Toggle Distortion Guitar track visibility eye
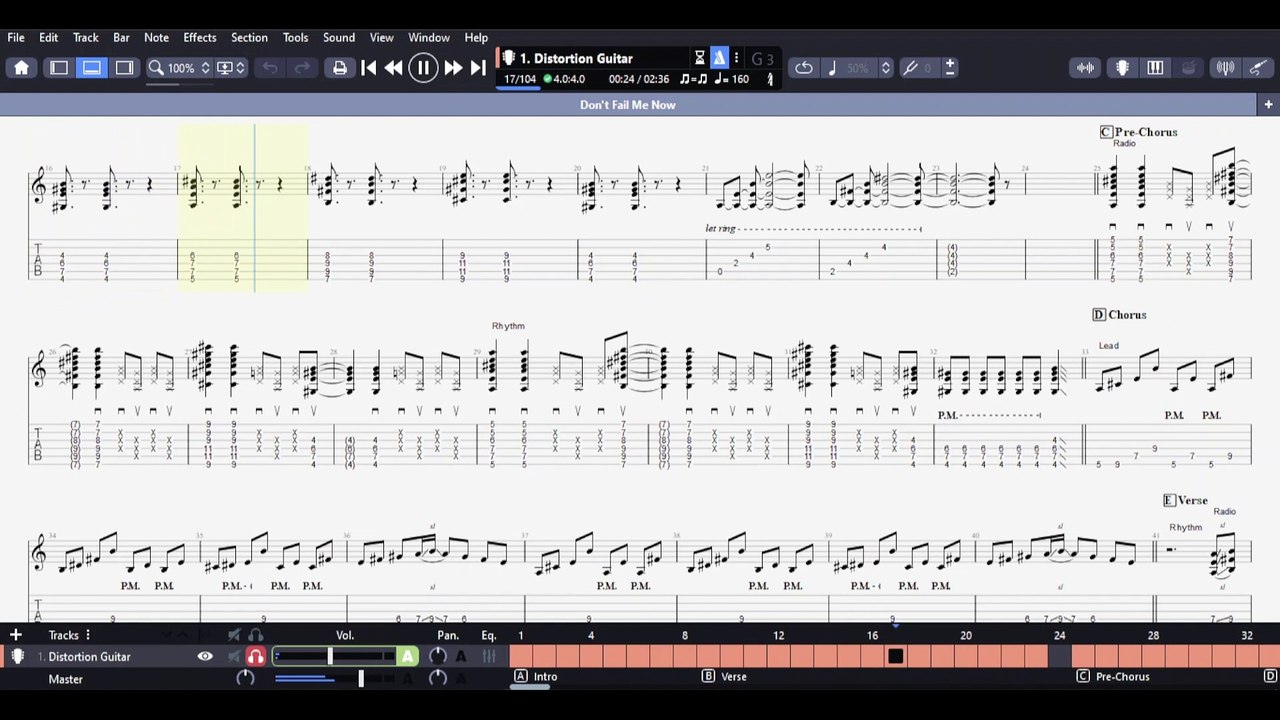1280x720 pixels. [x=205, y=657]
